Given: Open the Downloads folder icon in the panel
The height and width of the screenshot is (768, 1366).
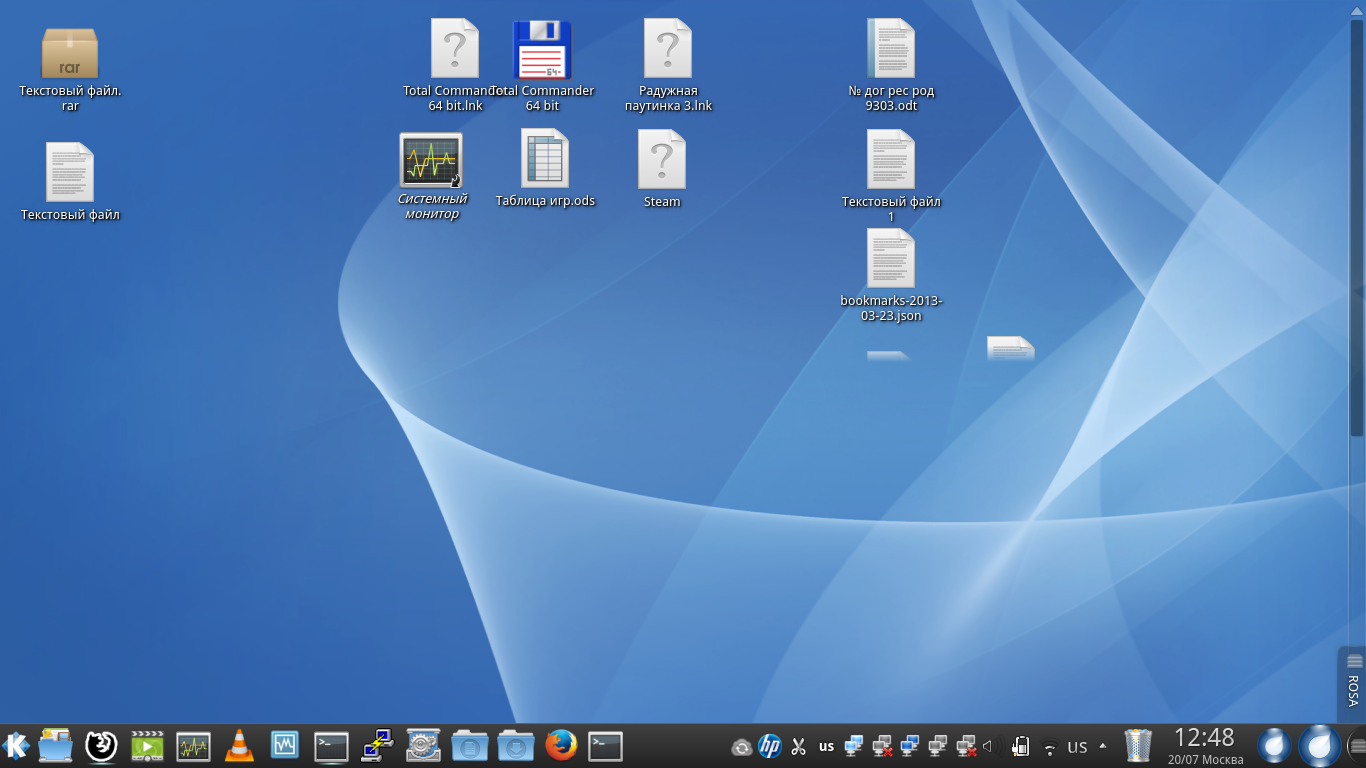Looking at the screenshot, I should click(x=515, y=746).
